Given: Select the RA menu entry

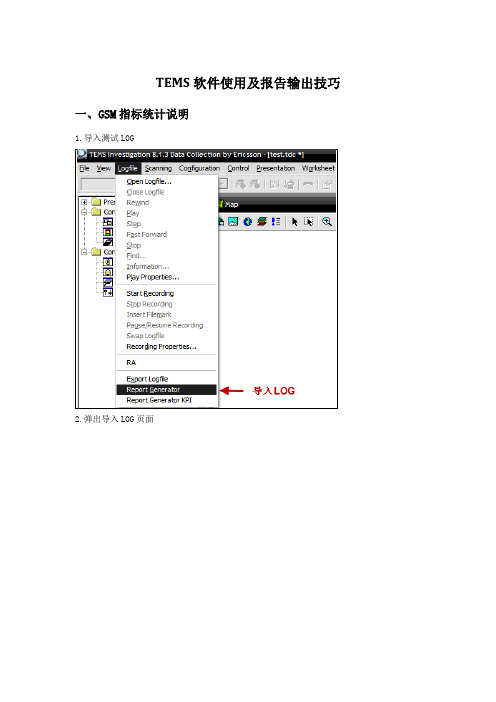Looking at the screenshot, I should pyautogui.click(x=167, y=363).
